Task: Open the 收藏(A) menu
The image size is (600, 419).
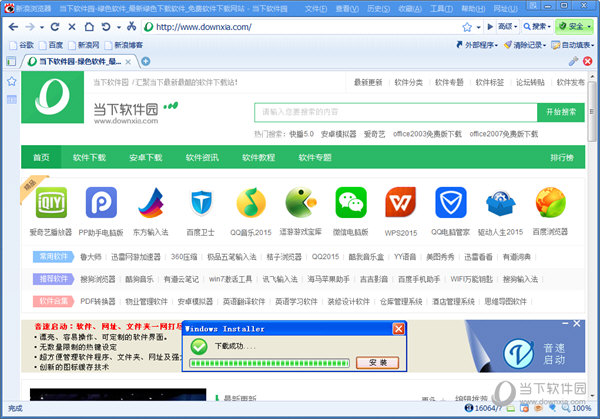Action: click(x=410, y=8)
